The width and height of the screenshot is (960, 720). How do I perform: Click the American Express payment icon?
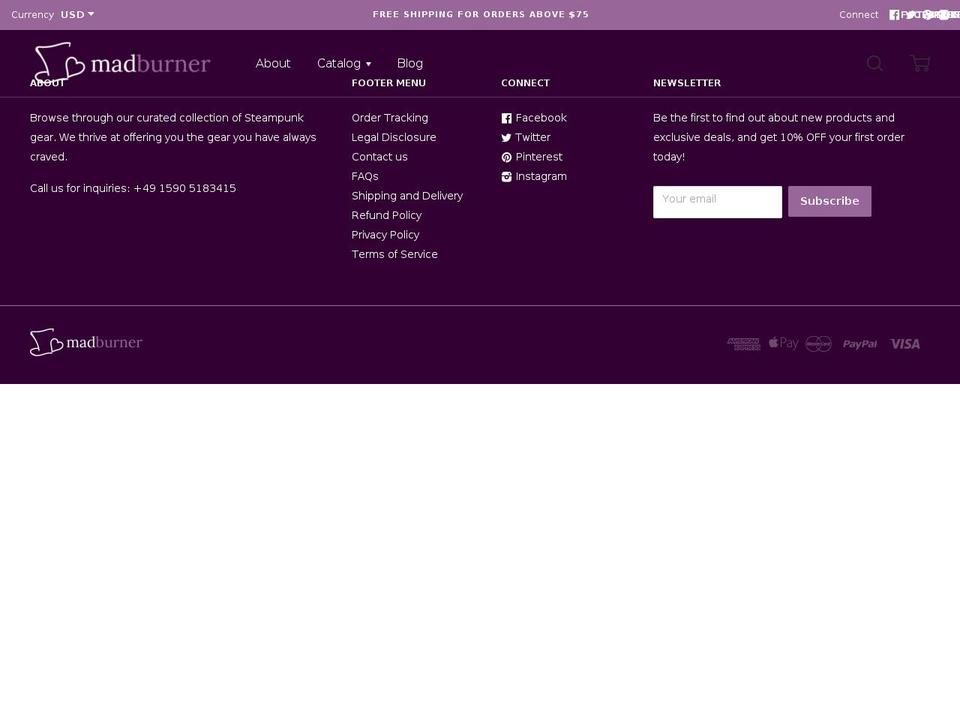pos(743,344)
